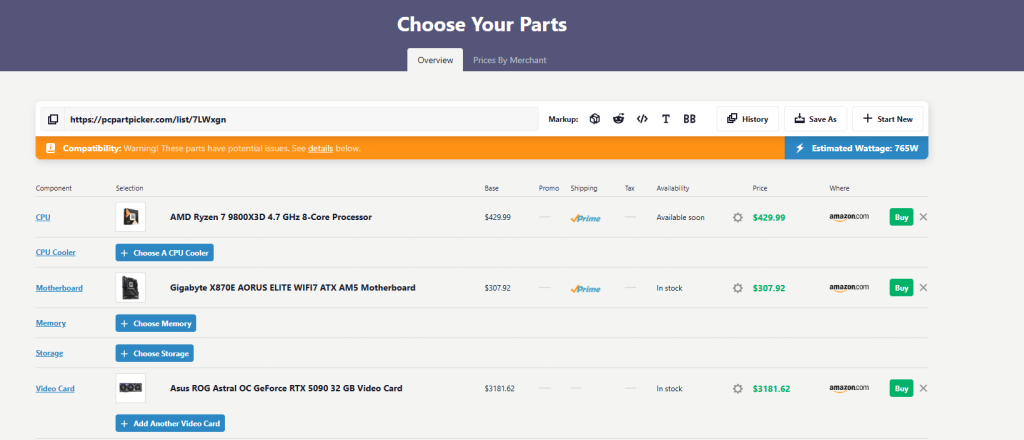The width and height of the screenshot is (1024, 440).
Task: Click the Amazon logo in the Motherboard row
Action: [849, 288]
